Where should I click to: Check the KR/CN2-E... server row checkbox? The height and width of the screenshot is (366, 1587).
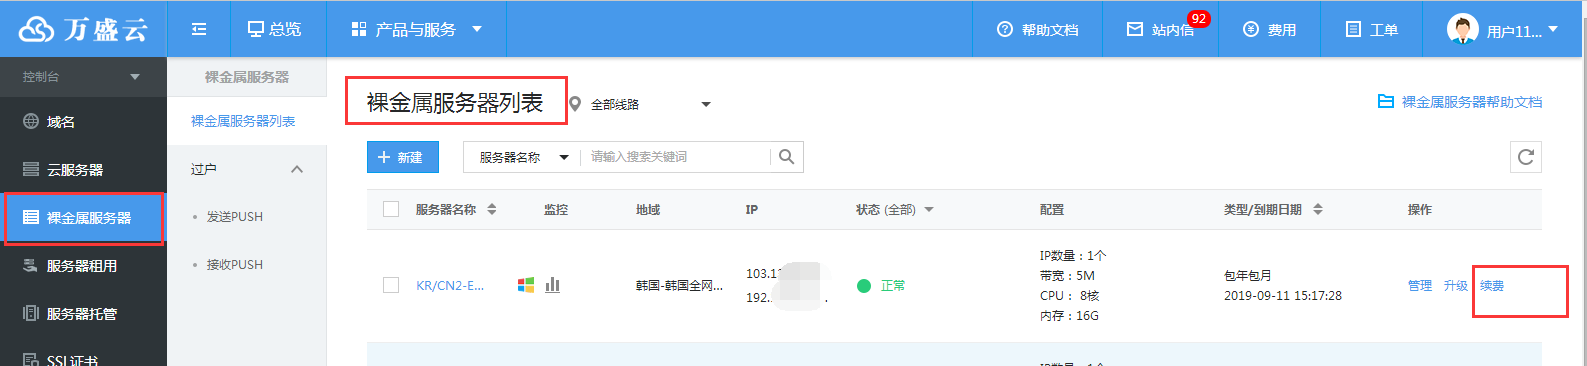tap(391, 285)
